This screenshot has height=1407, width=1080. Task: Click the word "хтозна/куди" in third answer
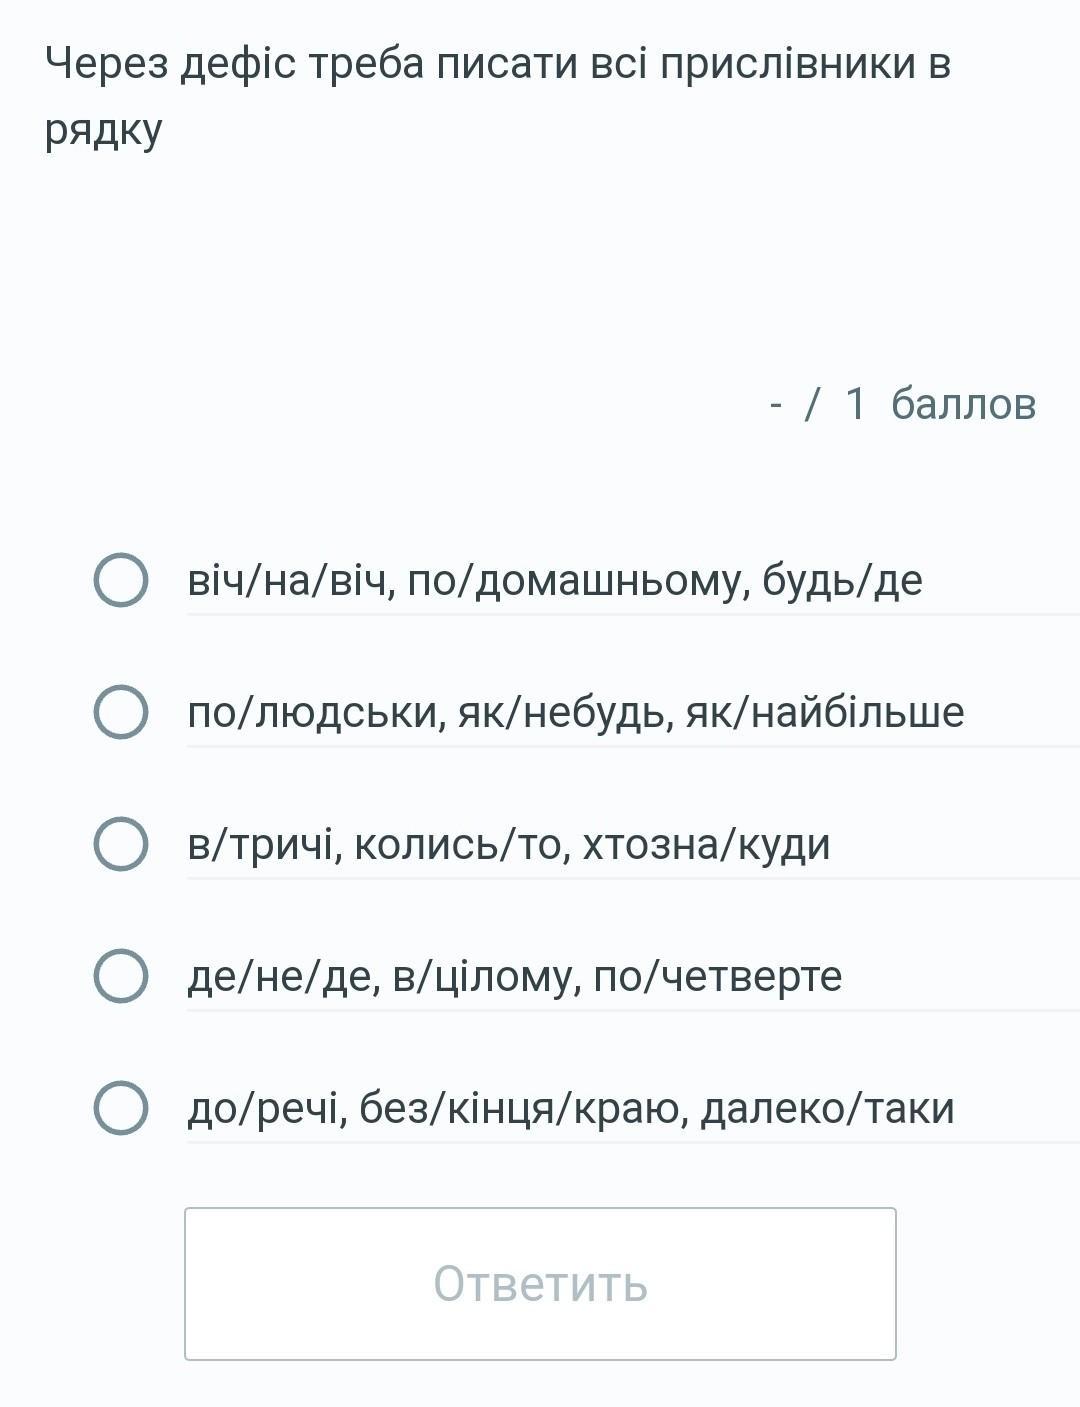[x=706, y=845]
